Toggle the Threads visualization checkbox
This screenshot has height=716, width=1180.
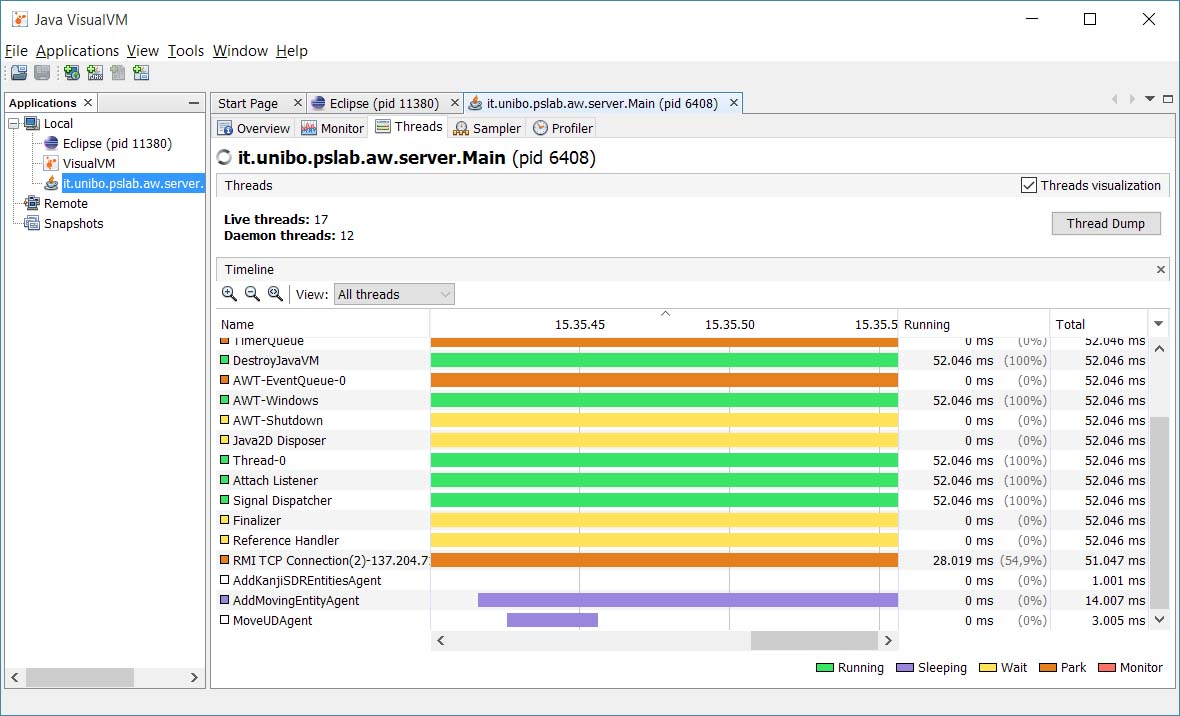(x=1029, y=185)
